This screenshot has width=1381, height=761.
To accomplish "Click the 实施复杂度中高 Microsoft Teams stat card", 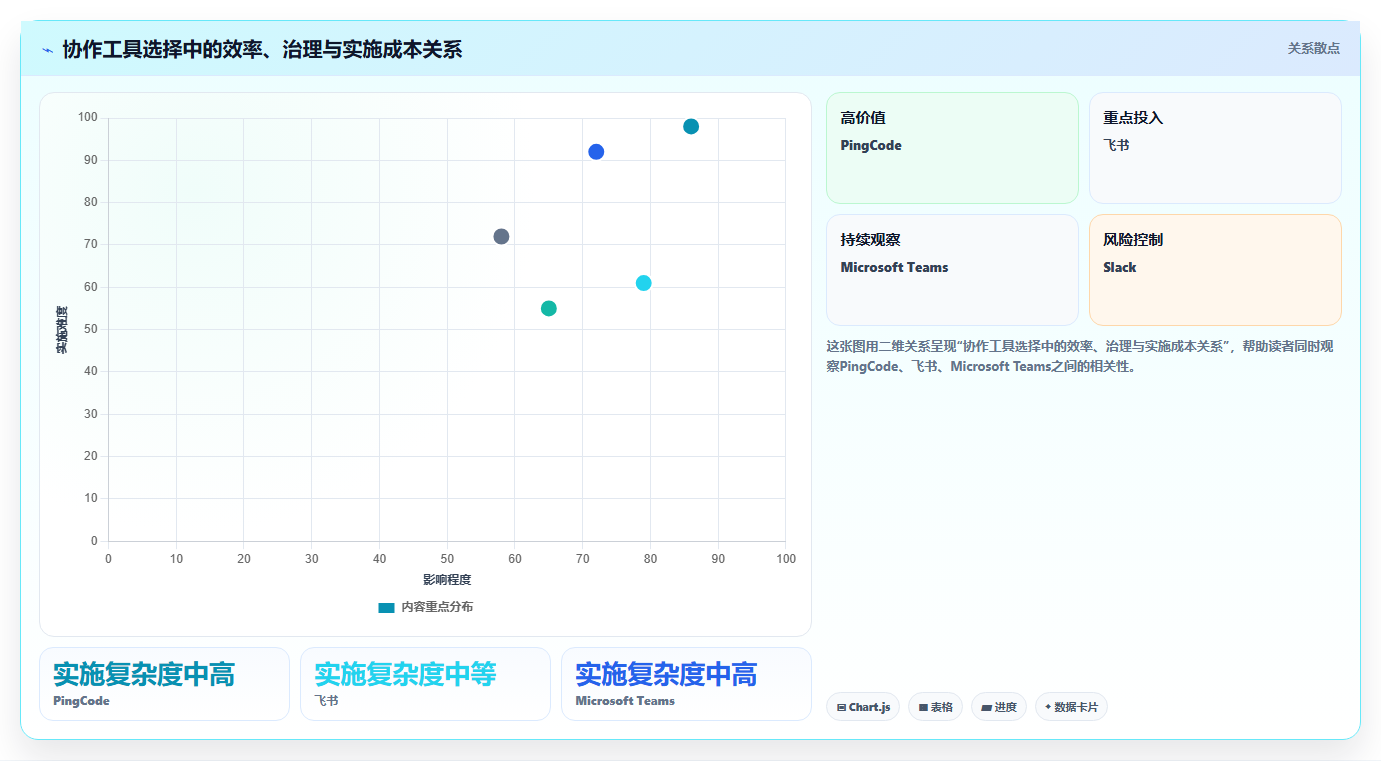I will 686,684.
